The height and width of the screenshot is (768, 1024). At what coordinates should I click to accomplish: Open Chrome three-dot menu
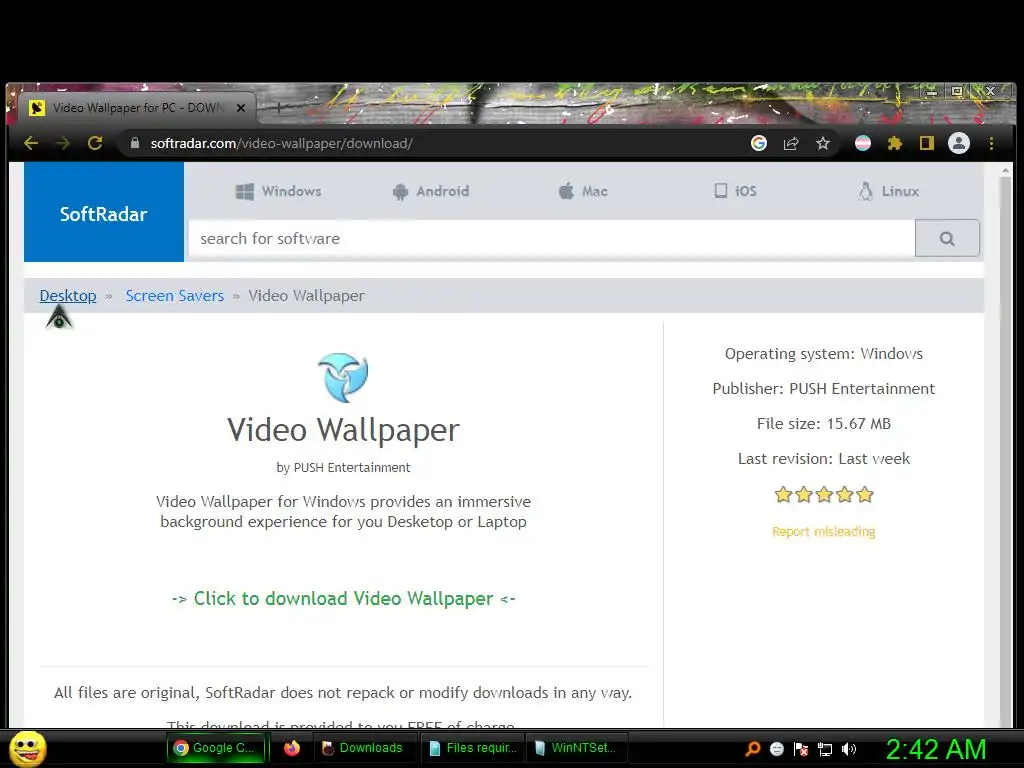[991, 143]
